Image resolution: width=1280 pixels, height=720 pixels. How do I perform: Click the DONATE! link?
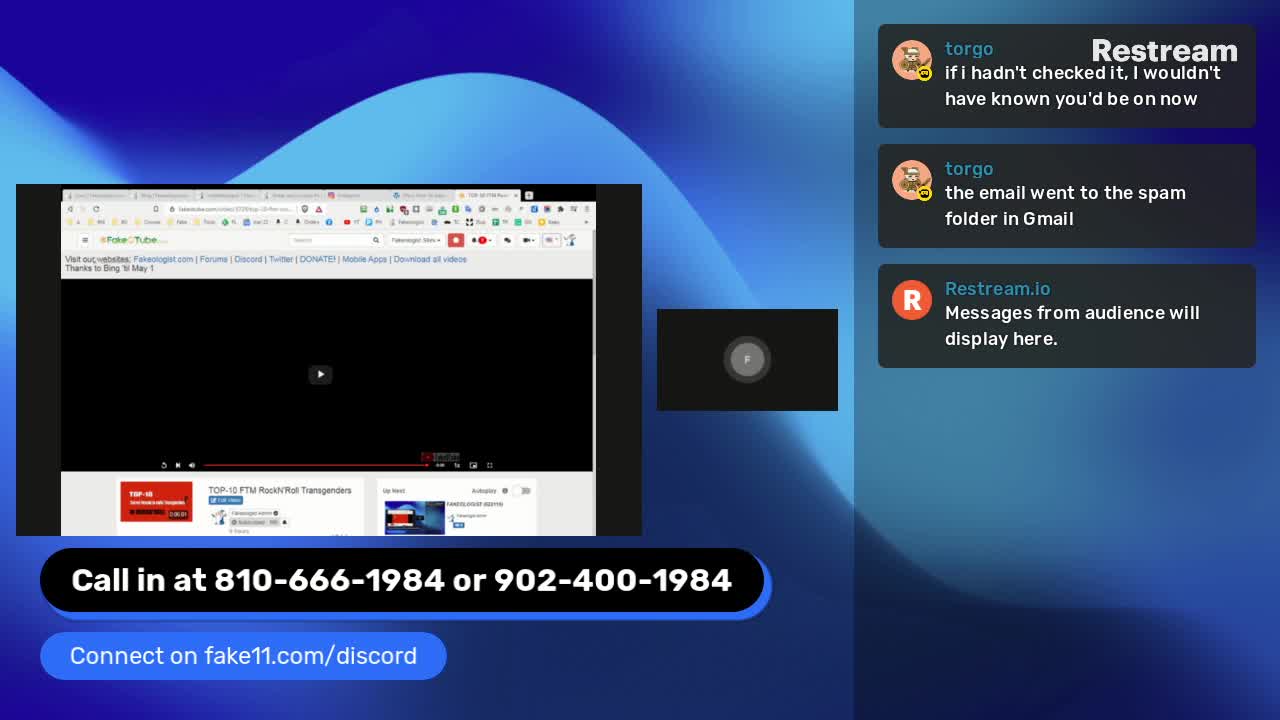[x=318, y=259]
